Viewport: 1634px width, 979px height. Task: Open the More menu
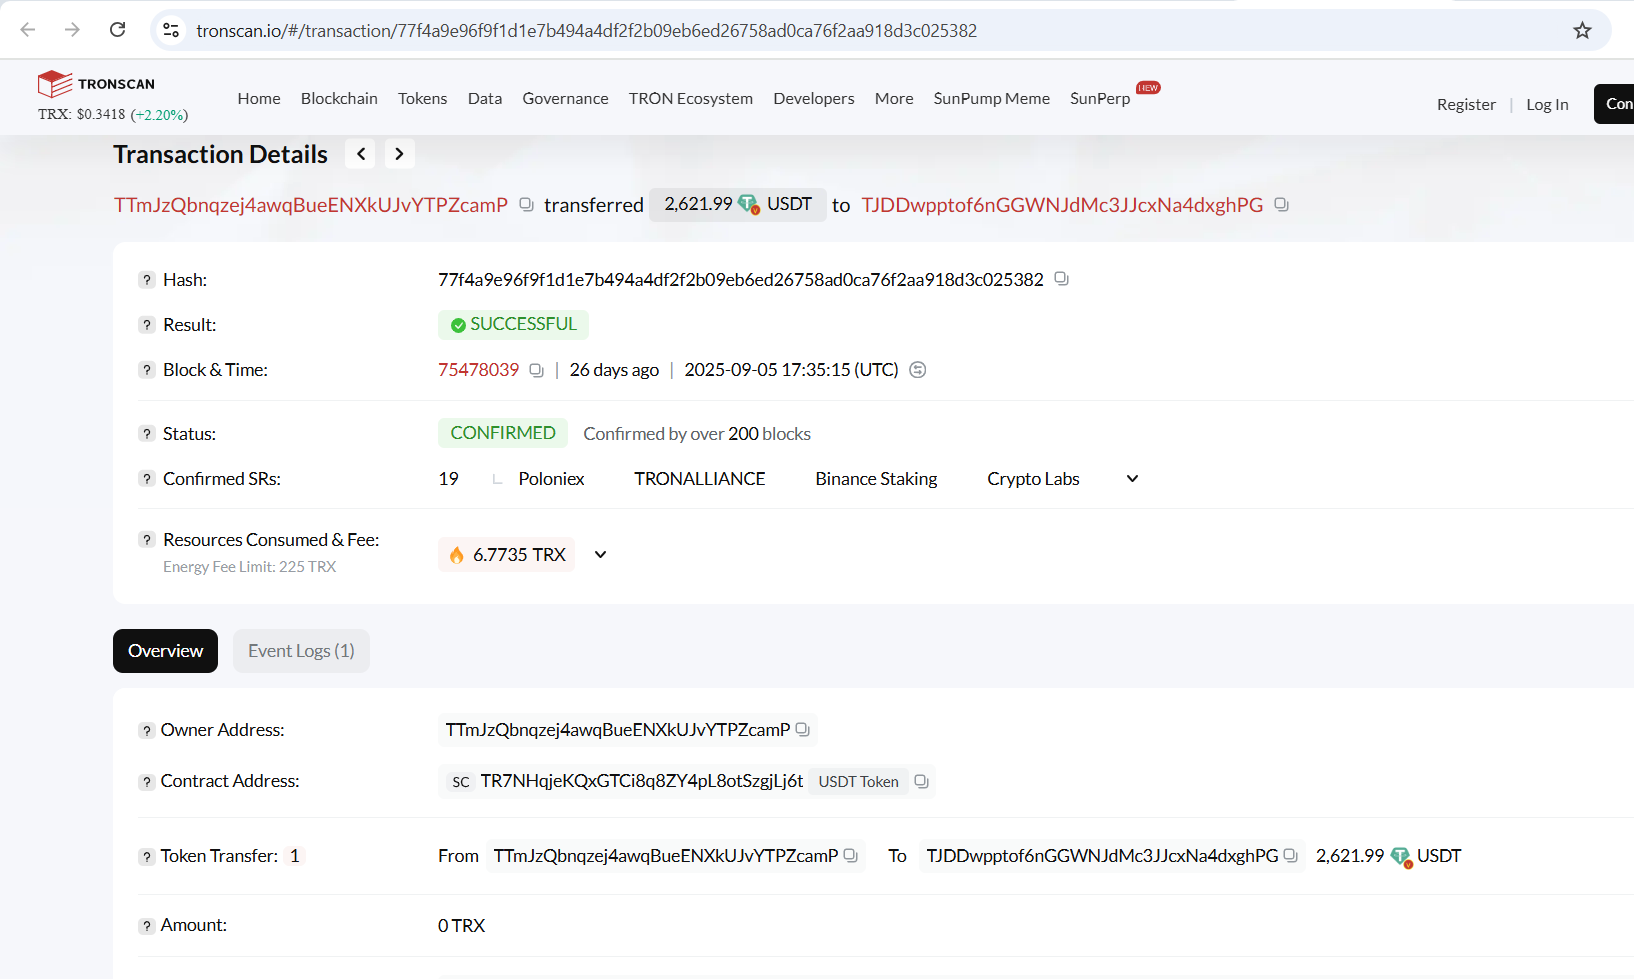894,98
